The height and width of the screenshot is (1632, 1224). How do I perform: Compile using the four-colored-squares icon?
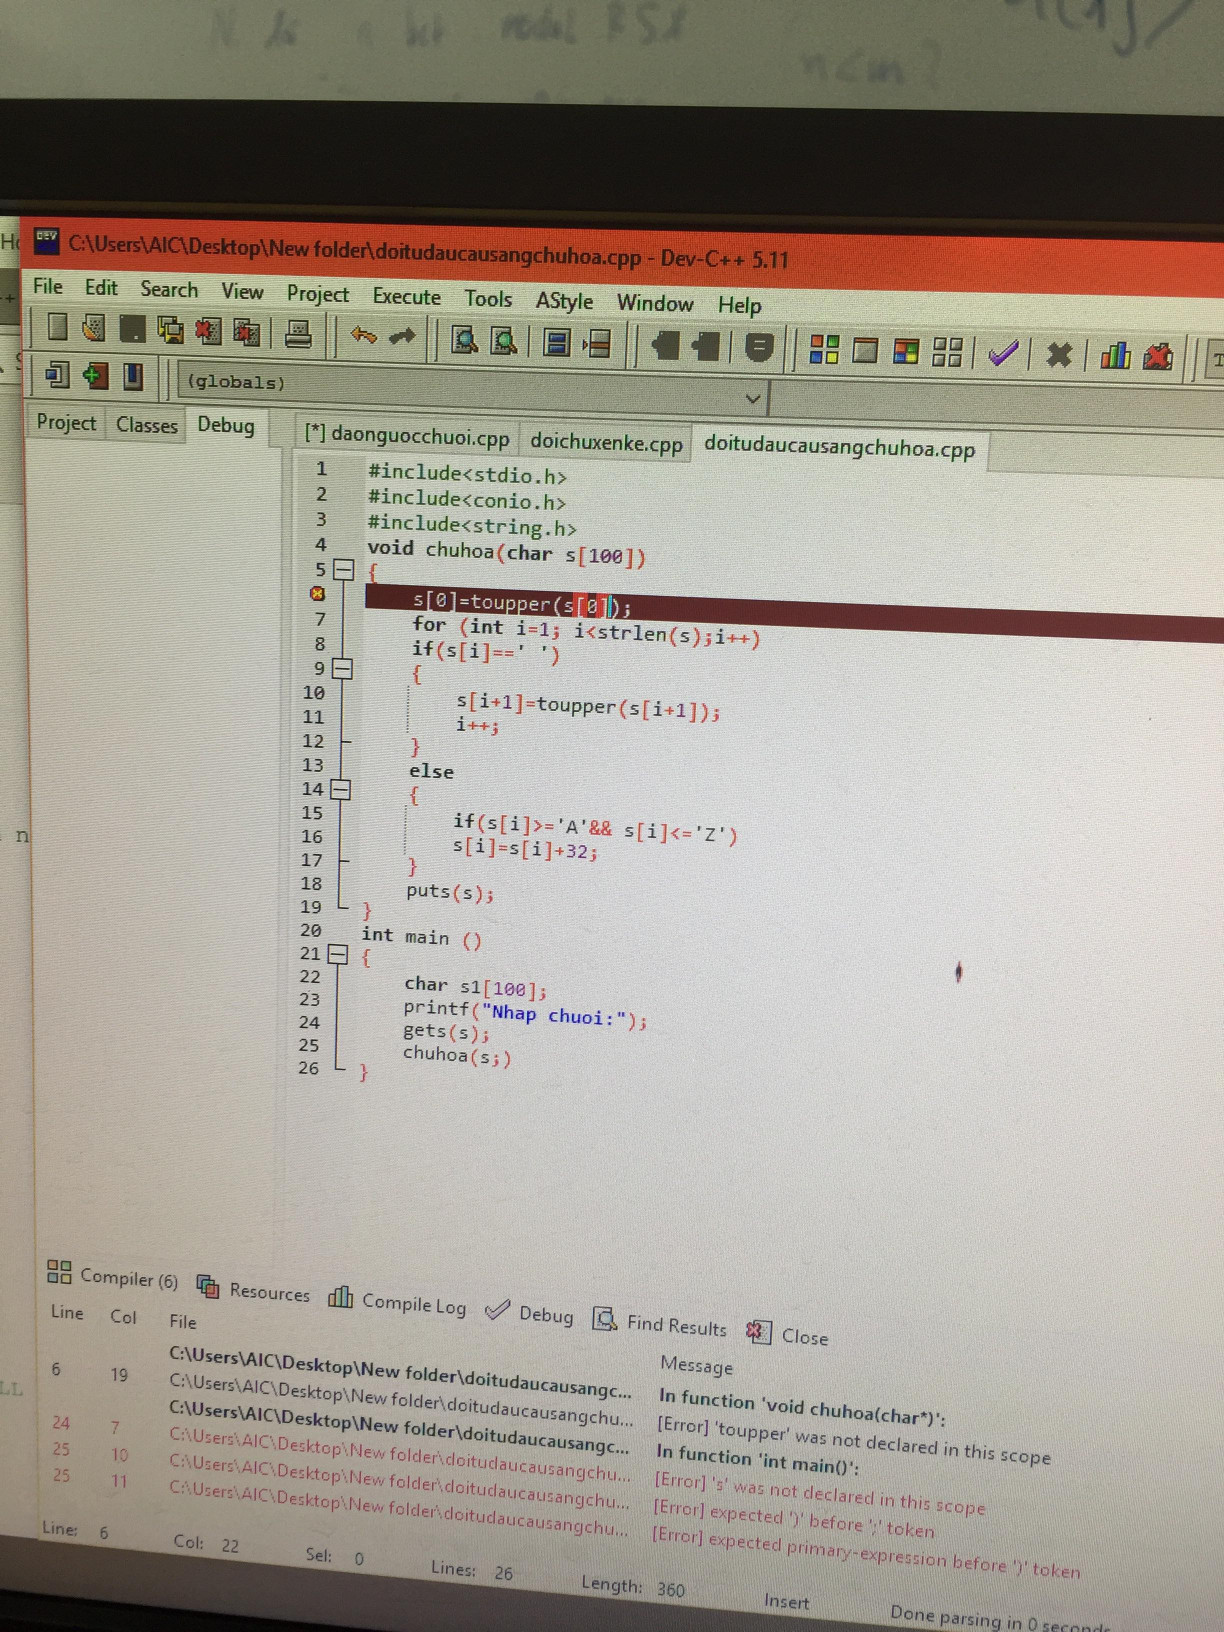click(824, 349)
